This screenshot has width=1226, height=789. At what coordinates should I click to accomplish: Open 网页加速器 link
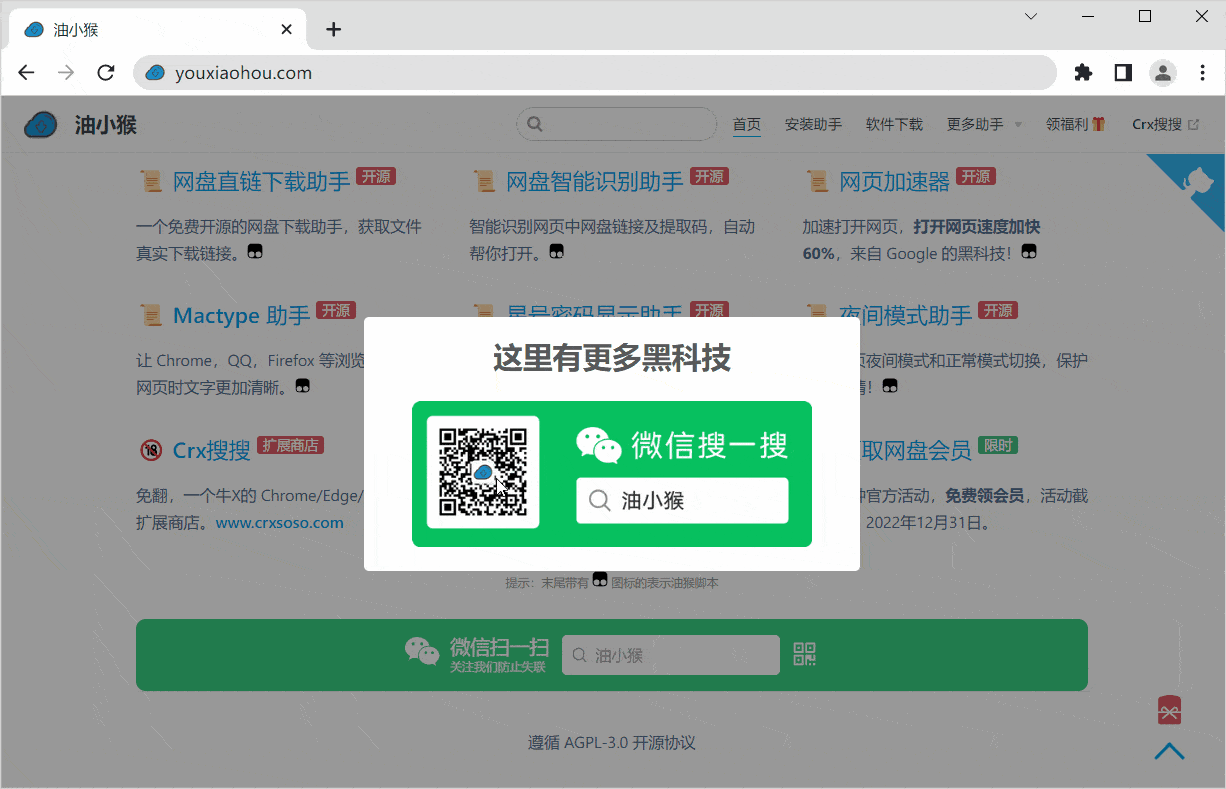[895, 181]
